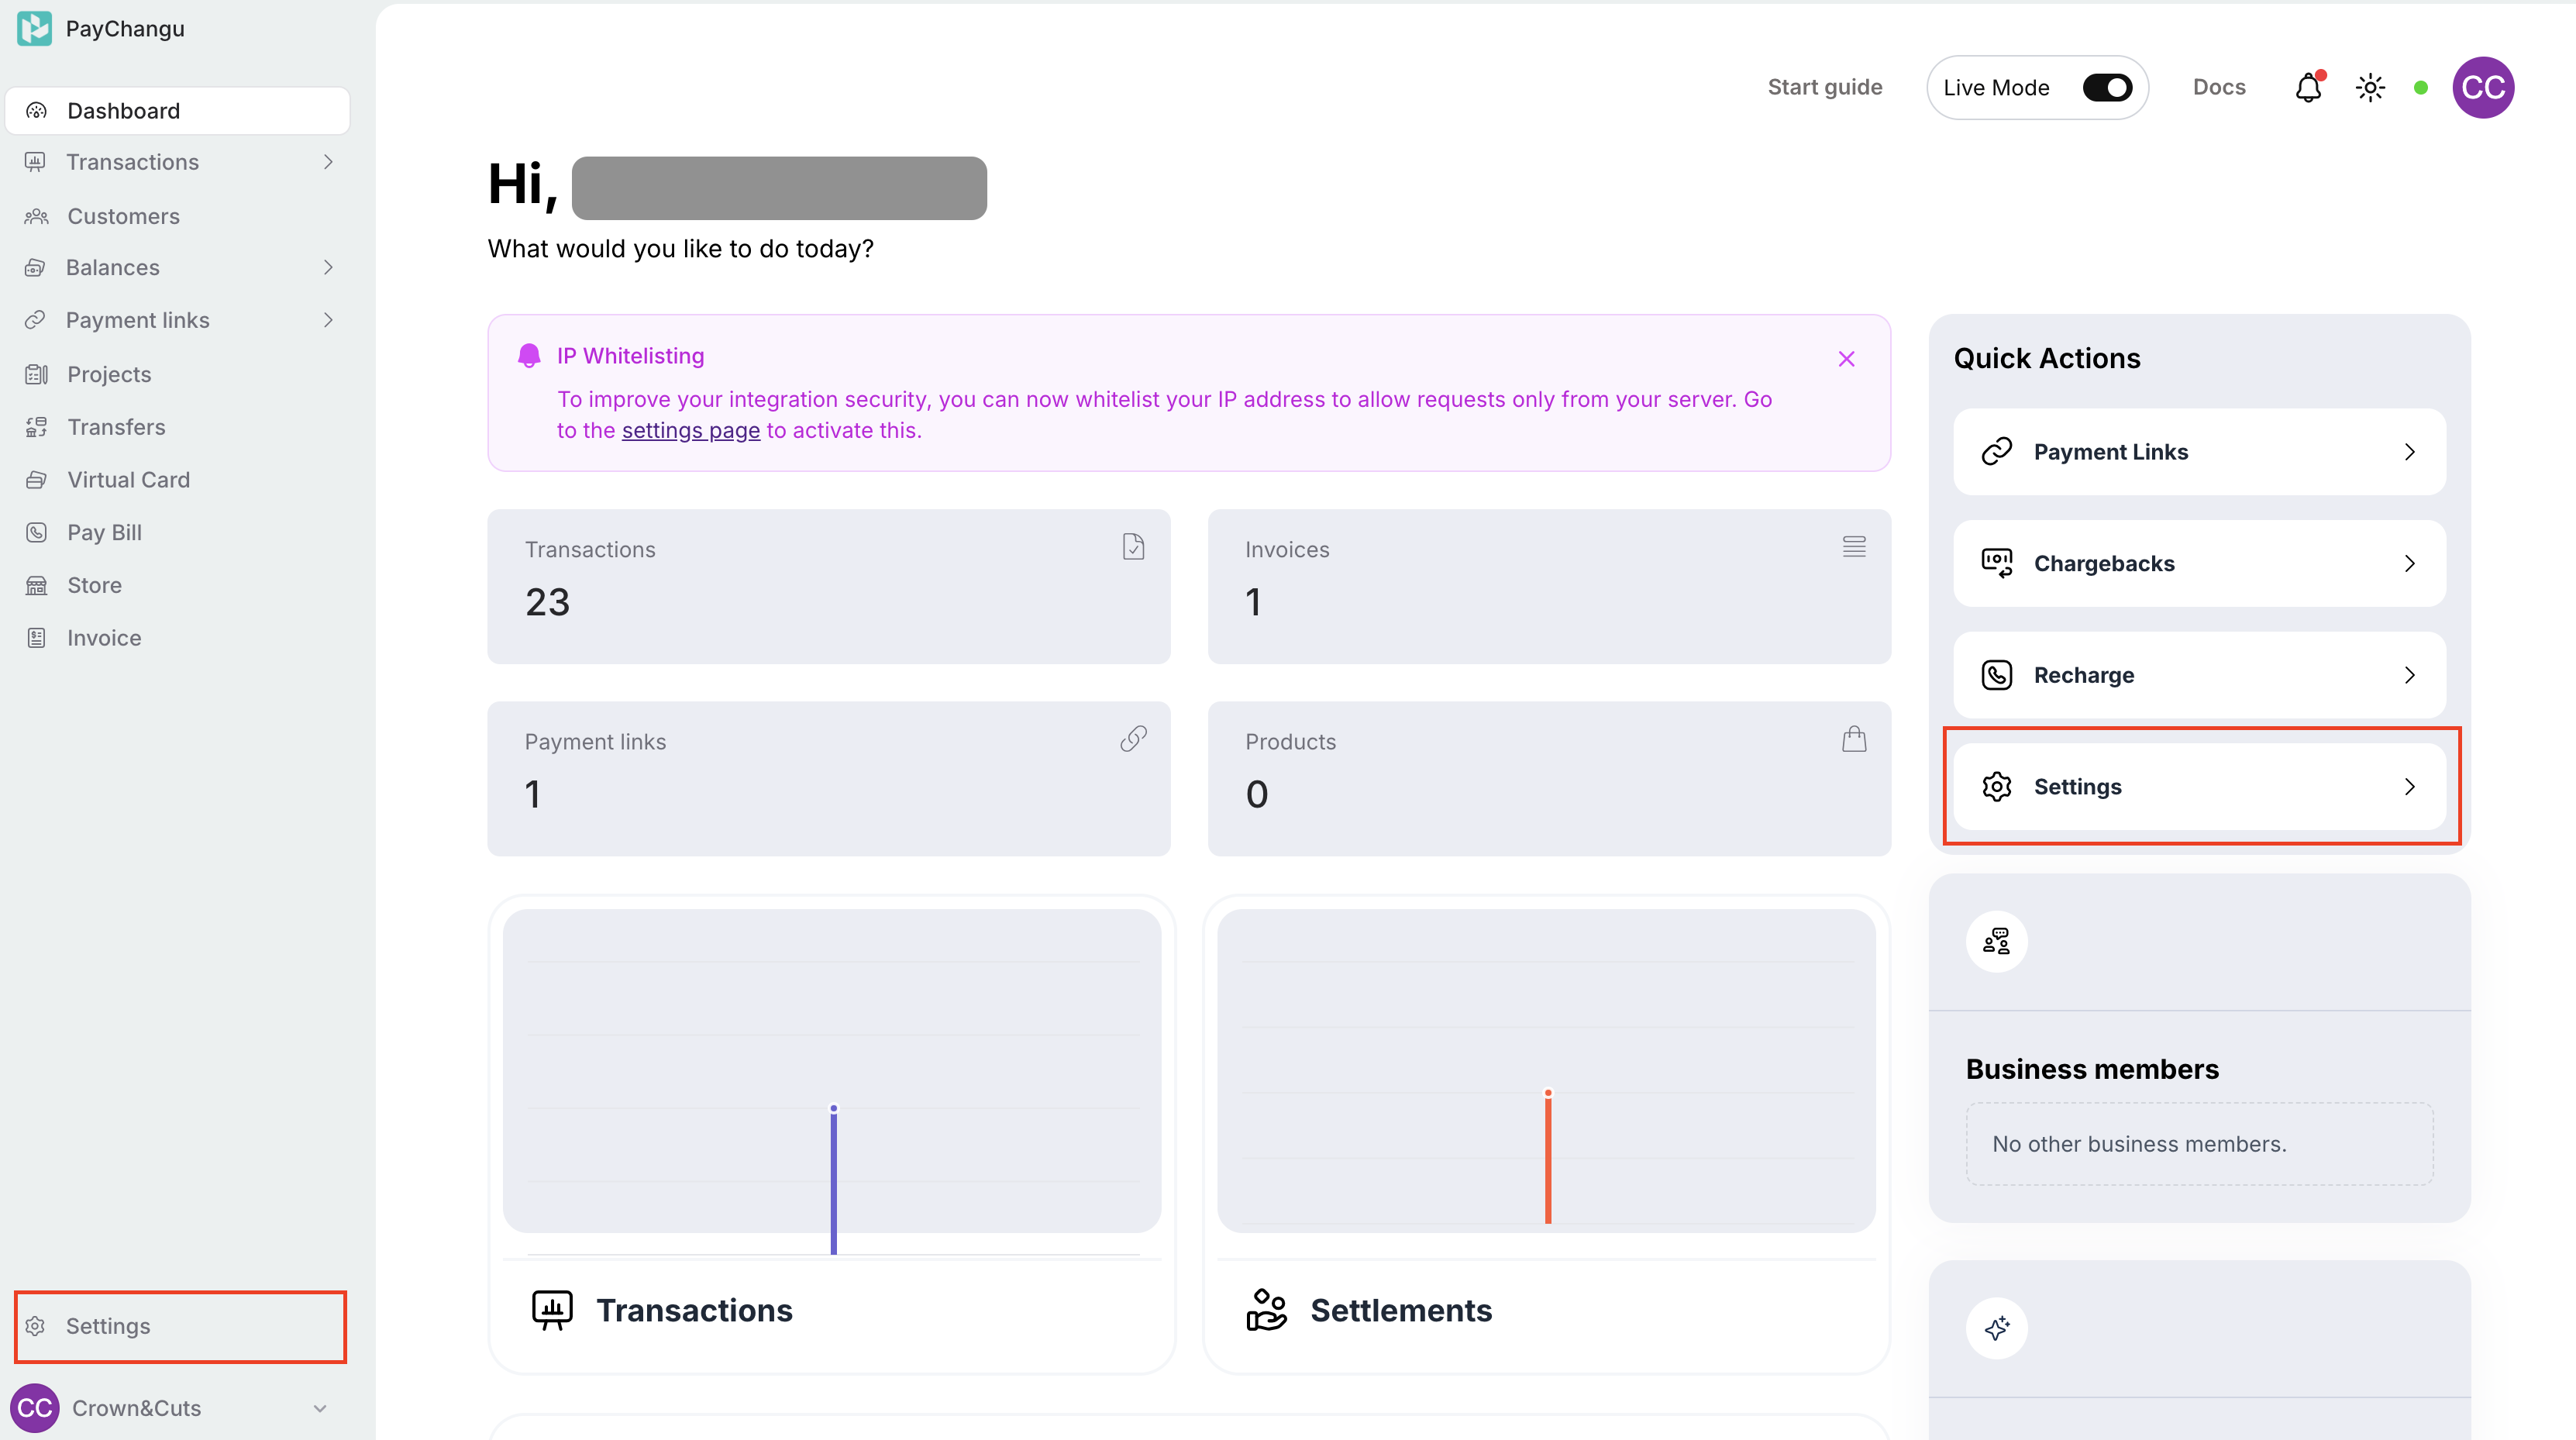
Task: Click the business members chat icon
Action: [x=1996, y=941]
